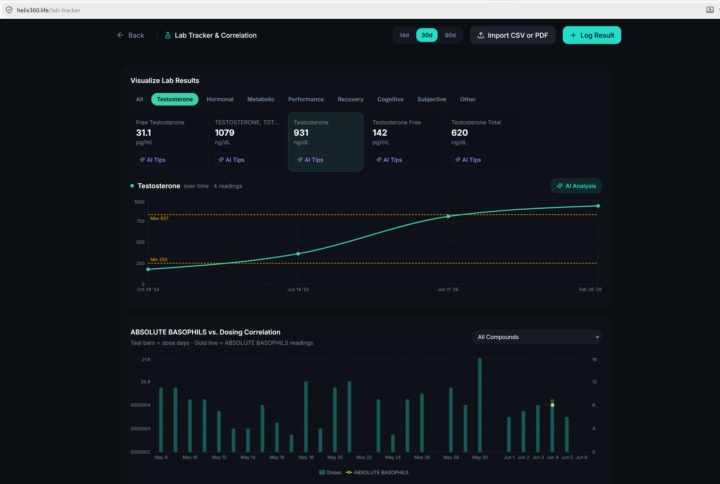Click the flask icon beside Lab Tracker title
The image size is (720, 484).
(168, 35)
